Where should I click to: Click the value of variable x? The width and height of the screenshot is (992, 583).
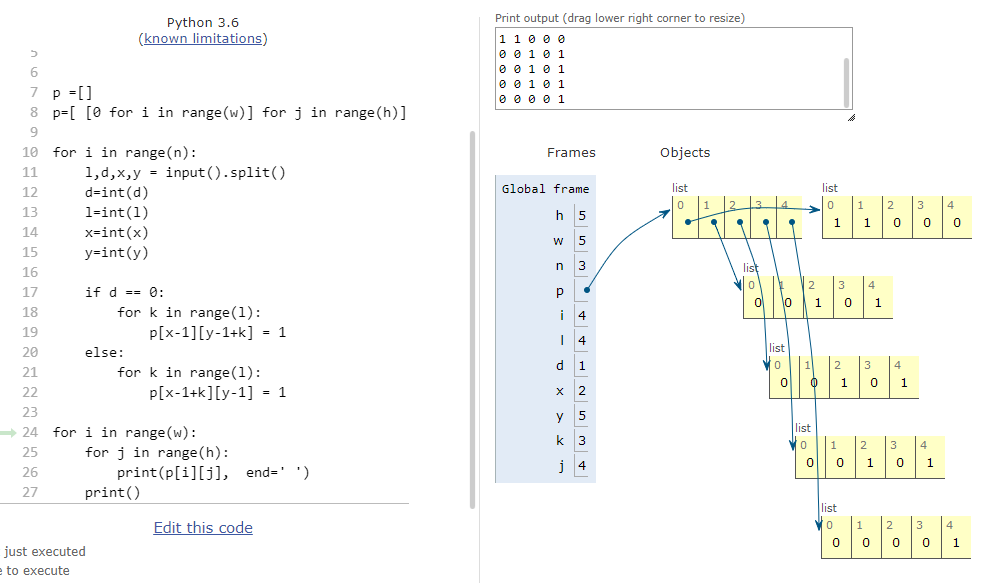[582, 391]
